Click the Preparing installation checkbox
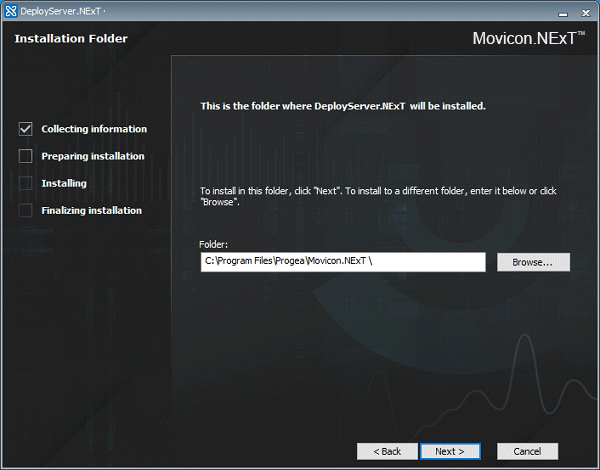Viewport: 600px width, 470px height. [26, 156]
